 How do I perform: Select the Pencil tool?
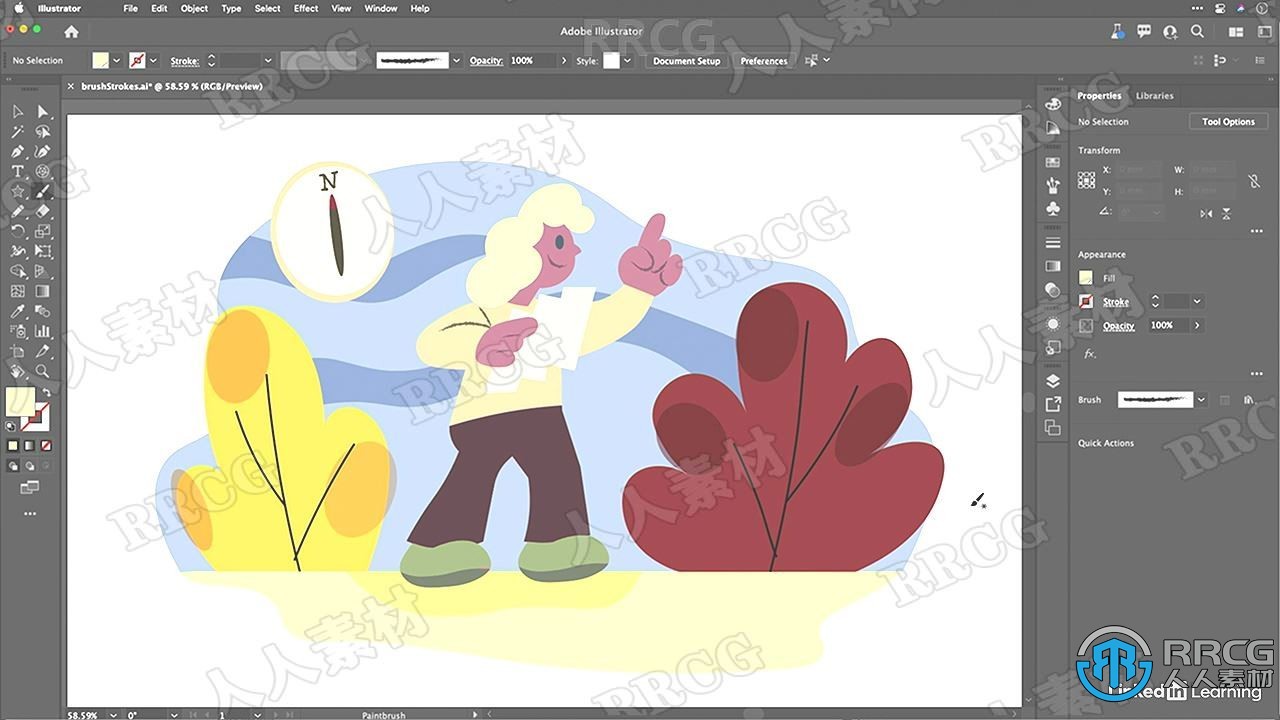click(18, 212)
